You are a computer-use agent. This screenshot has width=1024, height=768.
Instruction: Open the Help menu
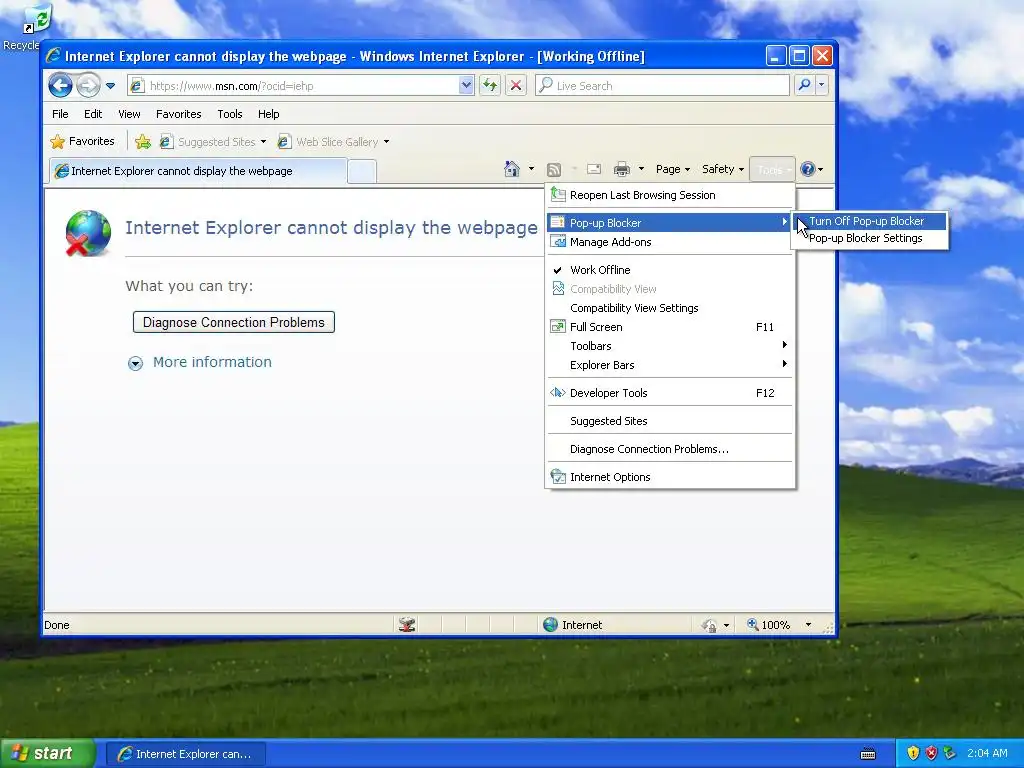pos(268,114)
